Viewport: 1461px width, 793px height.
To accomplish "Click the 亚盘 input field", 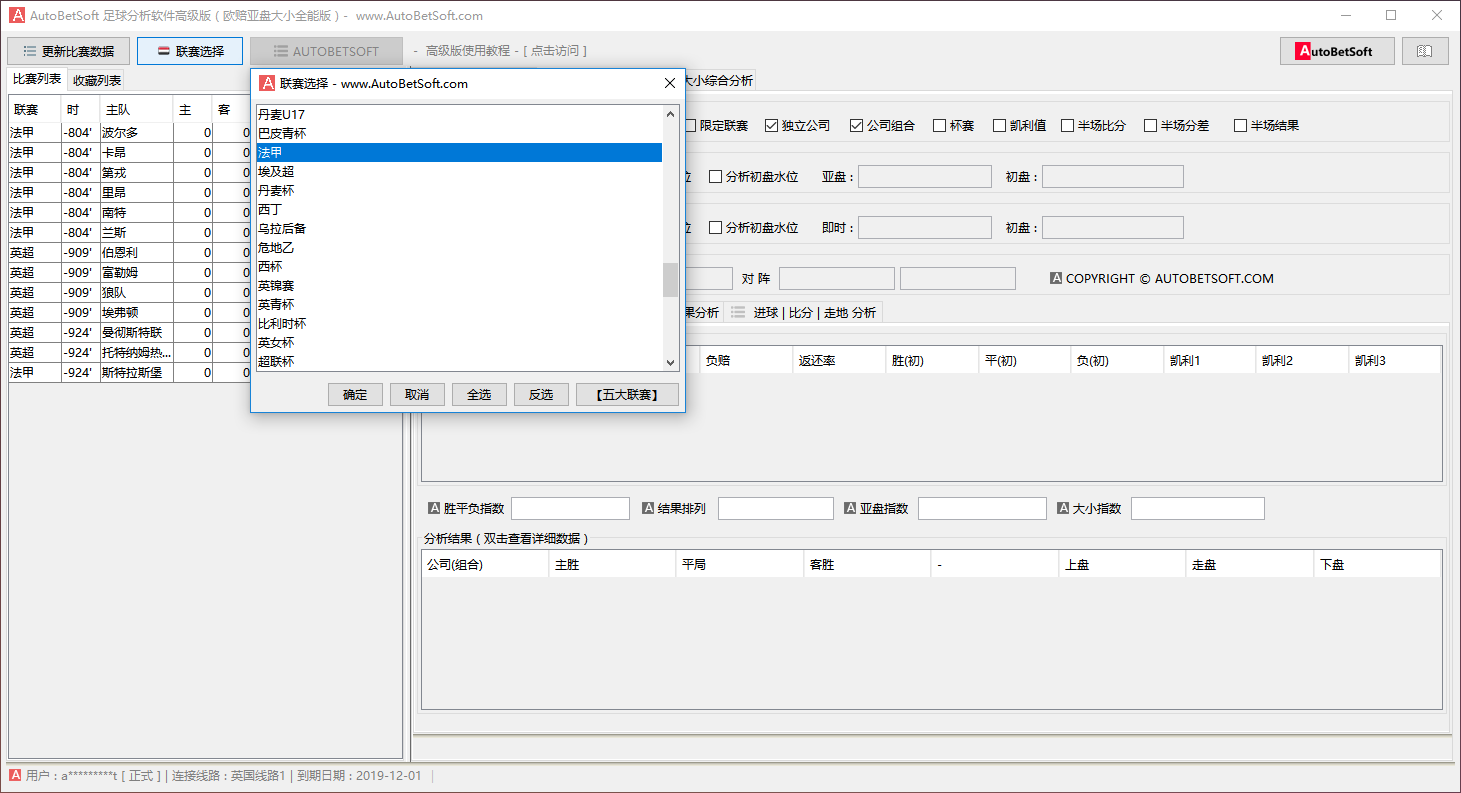I will coord(925,177).
